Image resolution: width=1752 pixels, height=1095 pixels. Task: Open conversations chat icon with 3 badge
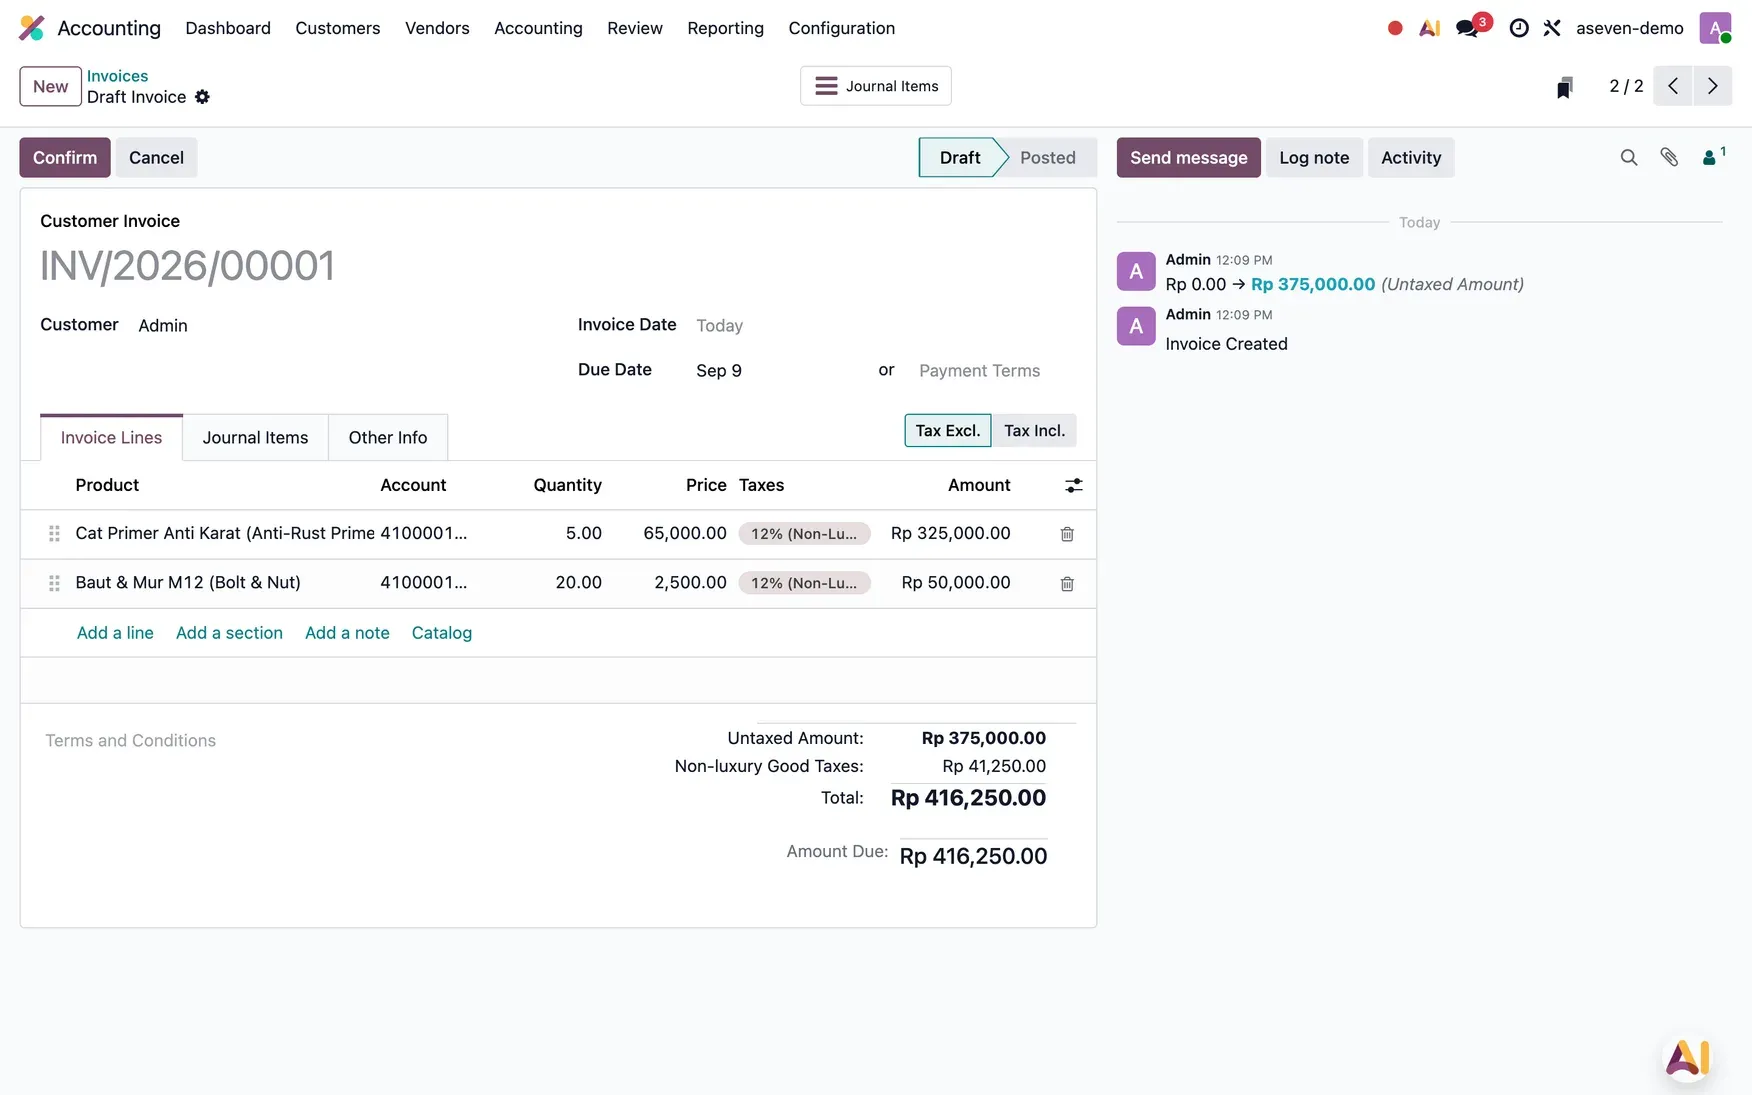[1468, 28]
